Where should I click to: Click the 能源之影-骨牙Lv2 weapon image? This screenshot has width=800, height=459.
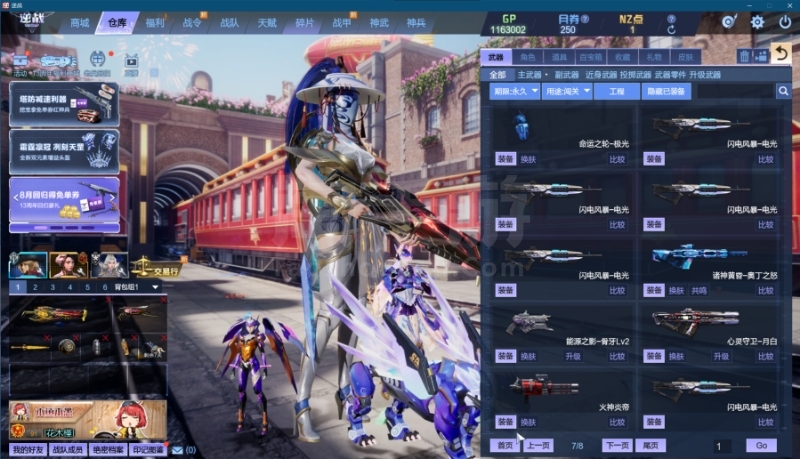(x=529, y=322)
